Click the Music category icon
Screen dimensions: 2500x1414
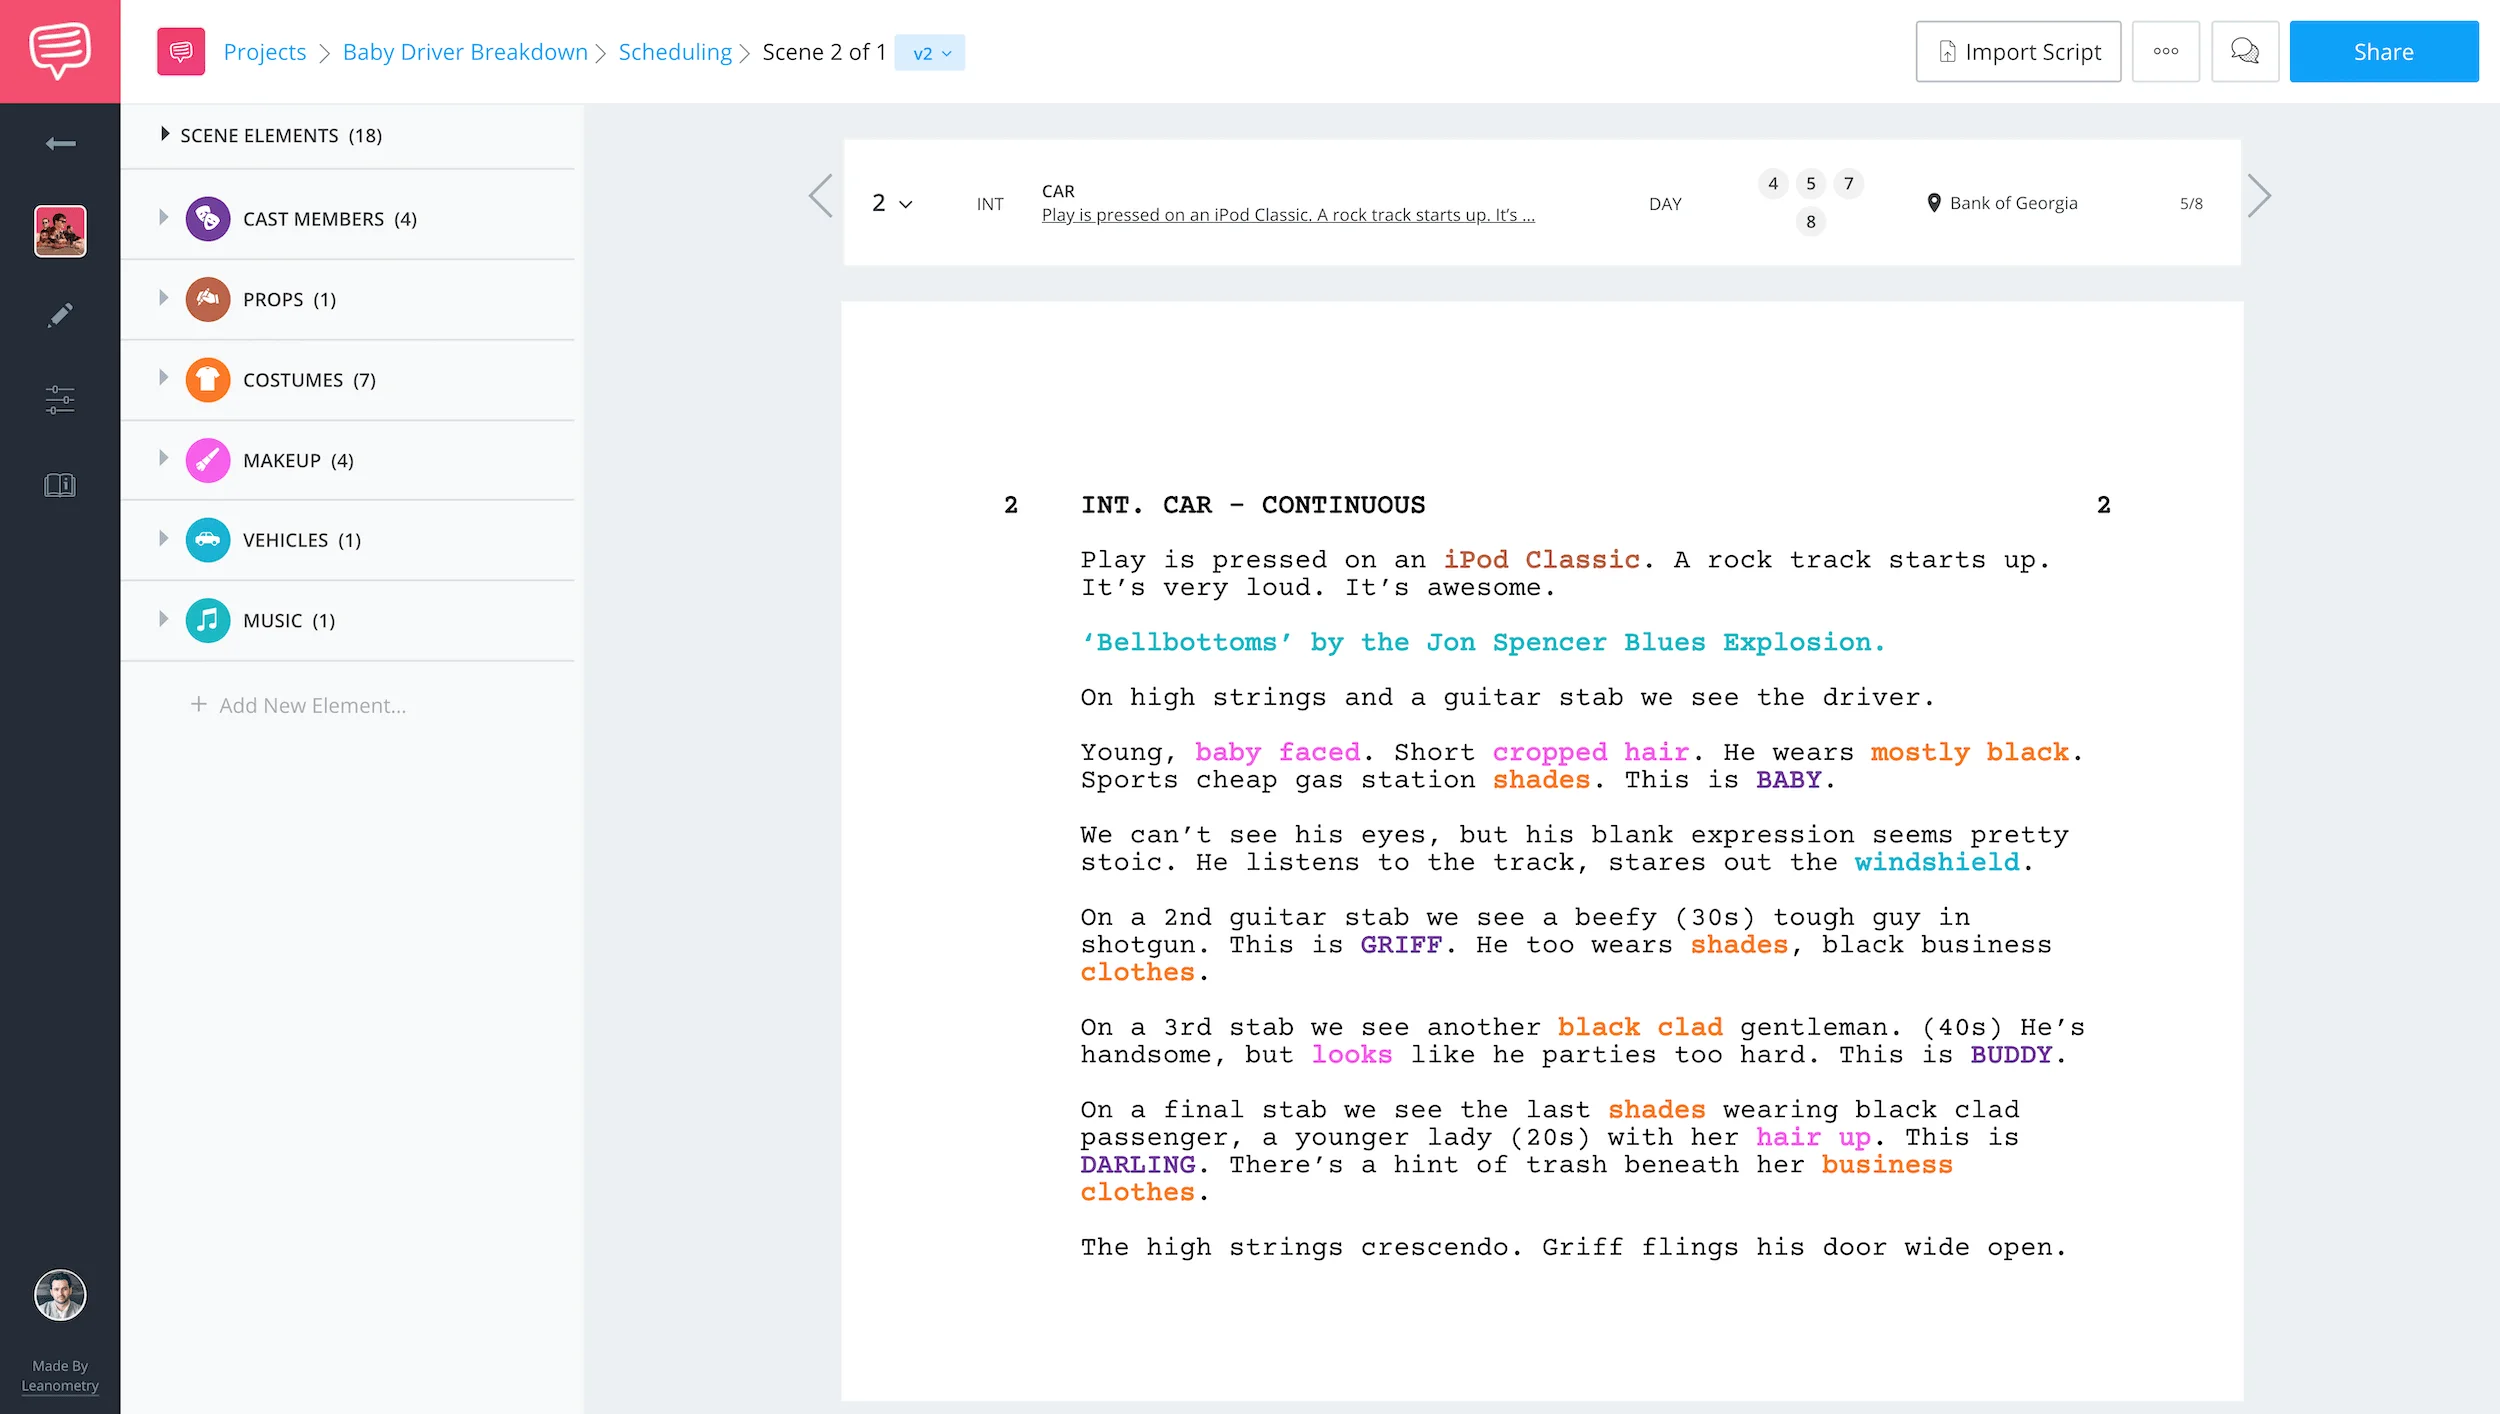click(206, 619)
